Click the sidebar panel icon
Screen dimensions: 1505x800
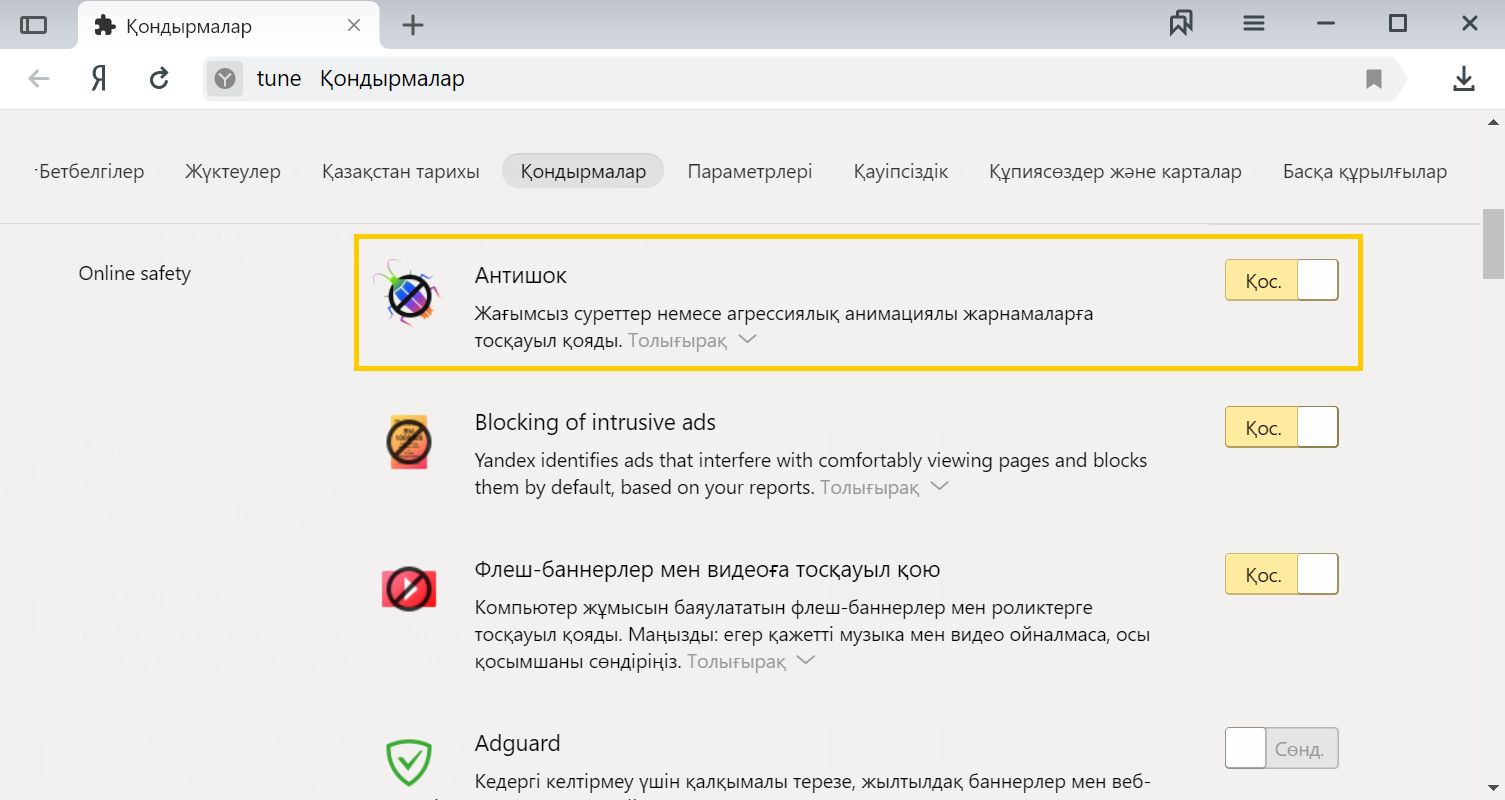click(34, 25)
